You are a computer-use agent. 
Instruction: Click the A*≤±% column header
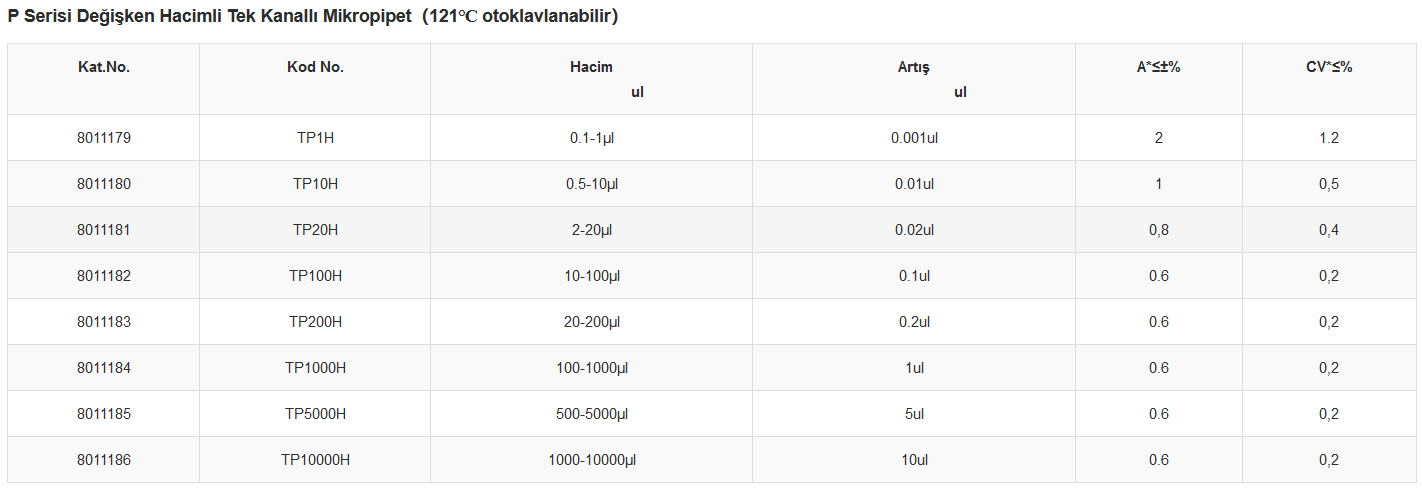coord(1159,67)
